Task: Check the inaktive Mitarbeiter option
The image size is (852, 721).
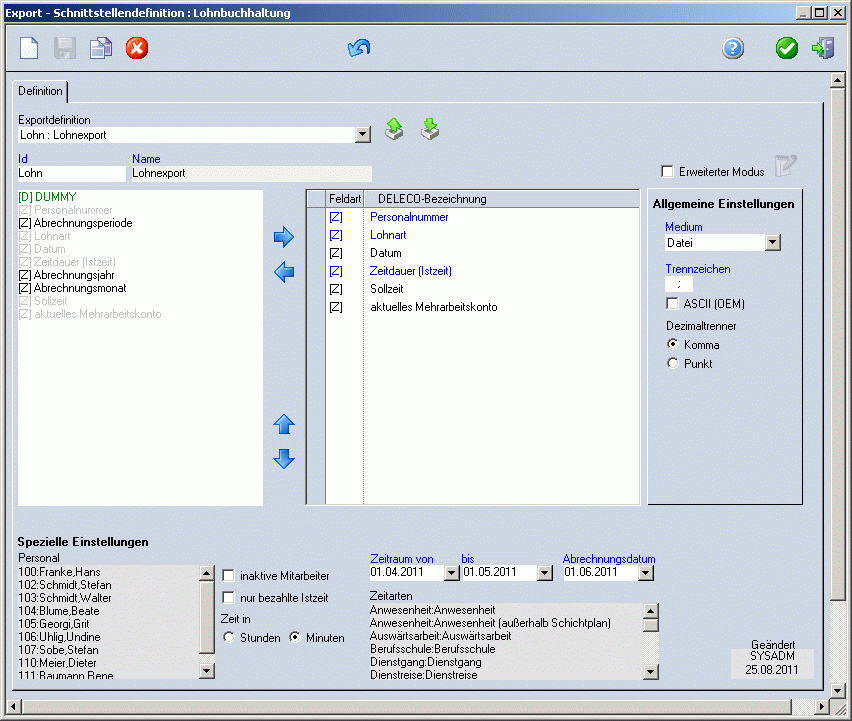Action: [x=228, y=576]
